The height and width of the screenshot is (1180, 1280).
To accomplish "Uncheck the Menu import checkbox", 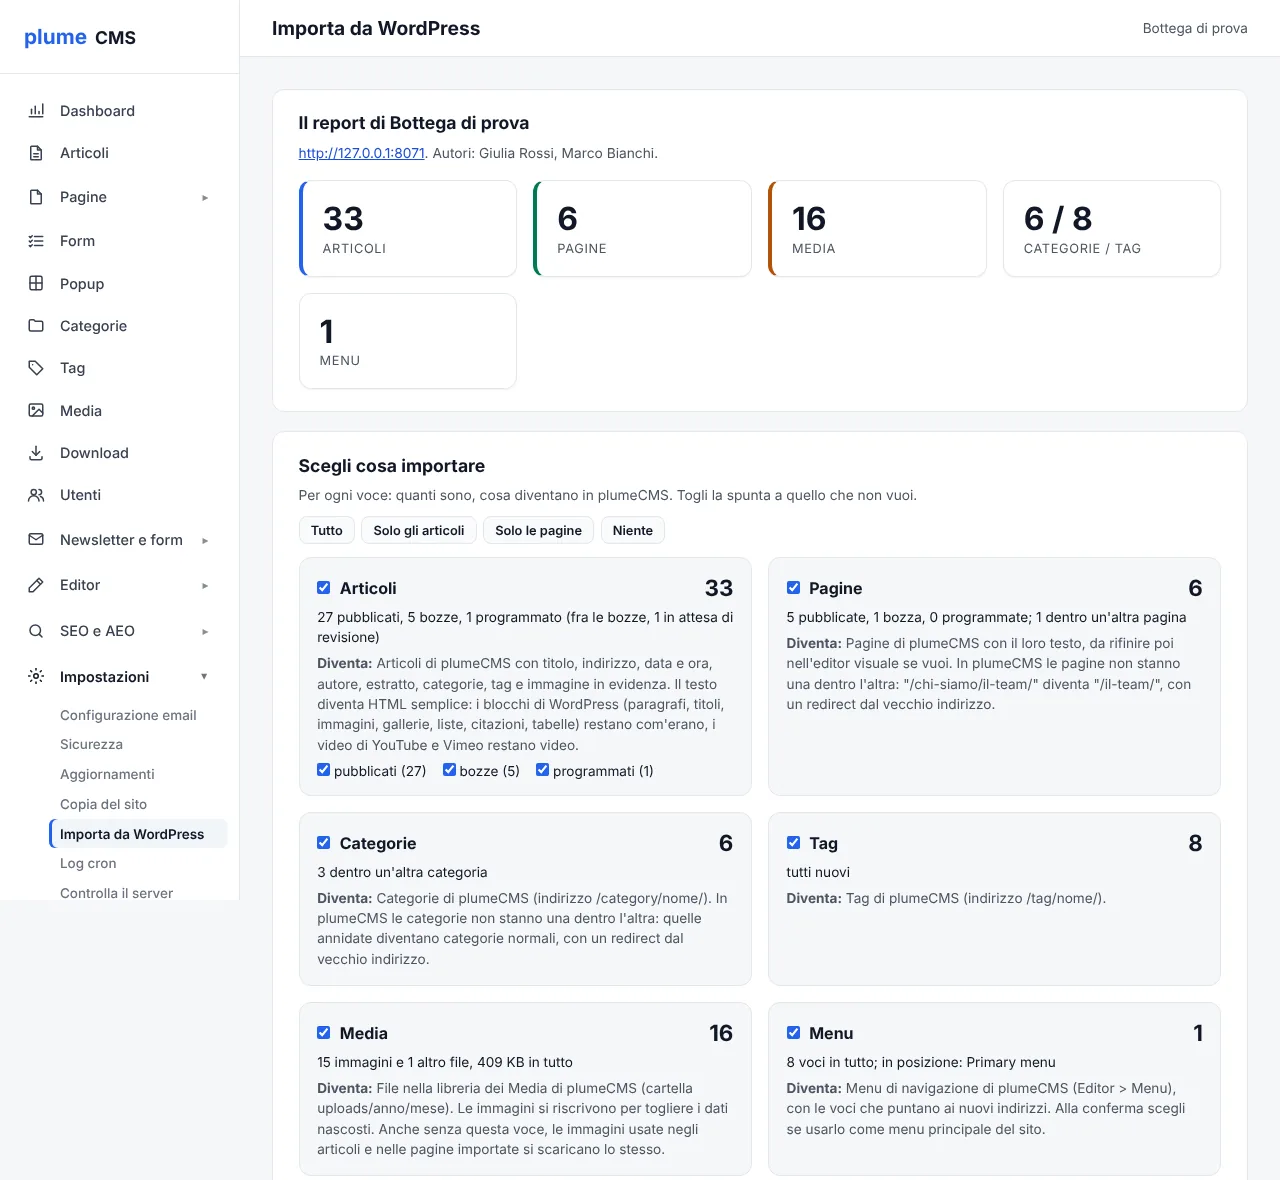I will tap(793, 1033).
